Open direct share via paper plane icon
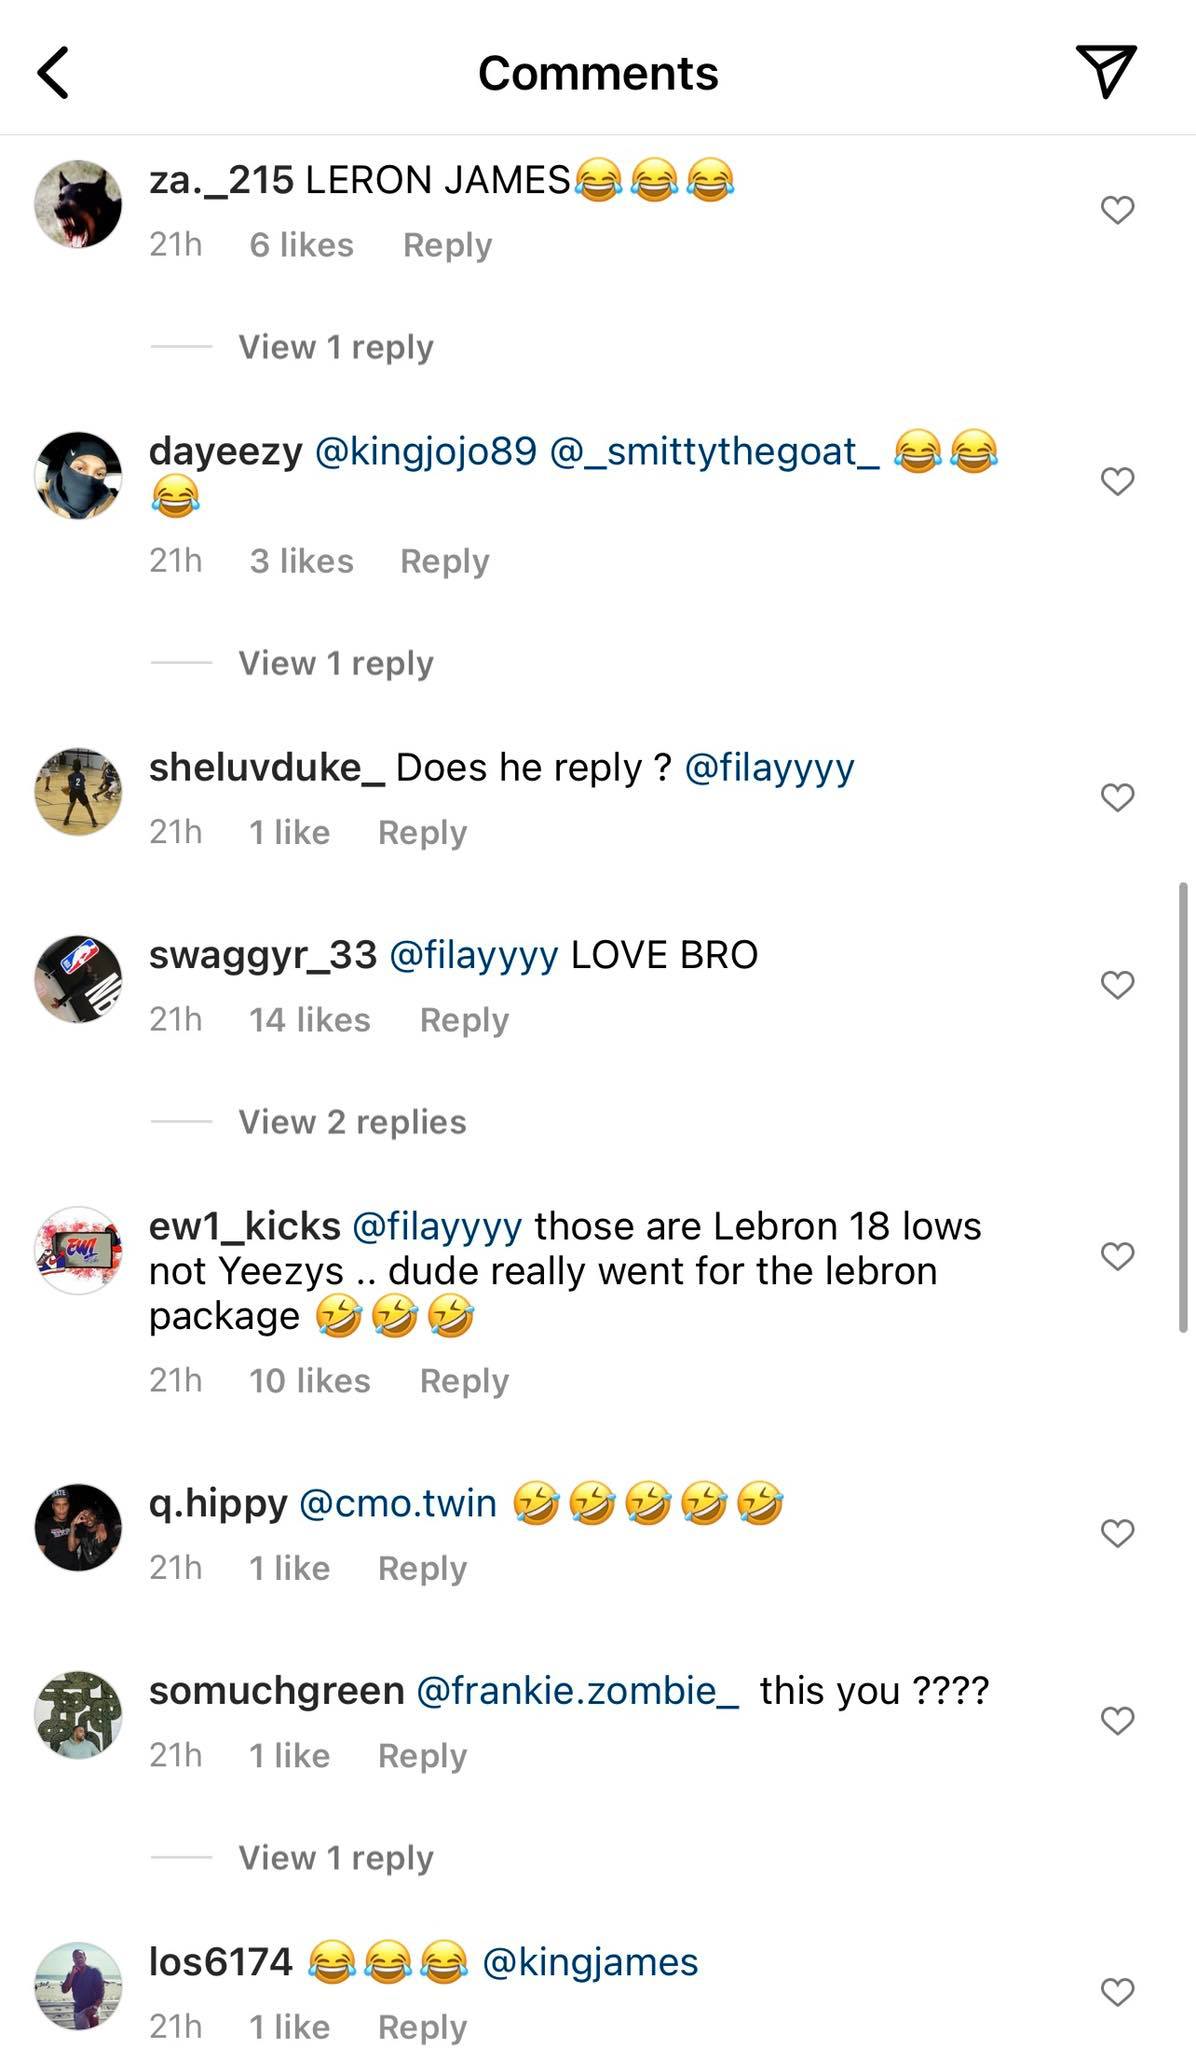The width and height of the screenshot is (1196, 2048). [1108, 73]
